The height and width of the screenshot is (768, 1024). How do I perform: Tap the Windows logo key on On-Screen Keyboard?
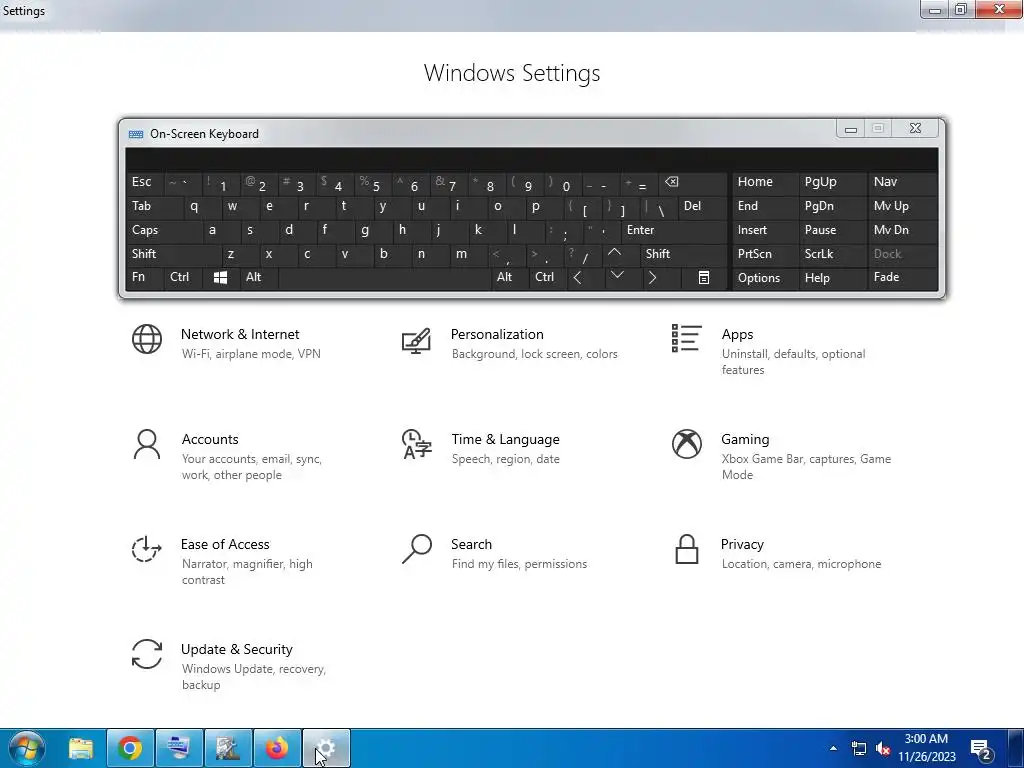coord(221,278)
